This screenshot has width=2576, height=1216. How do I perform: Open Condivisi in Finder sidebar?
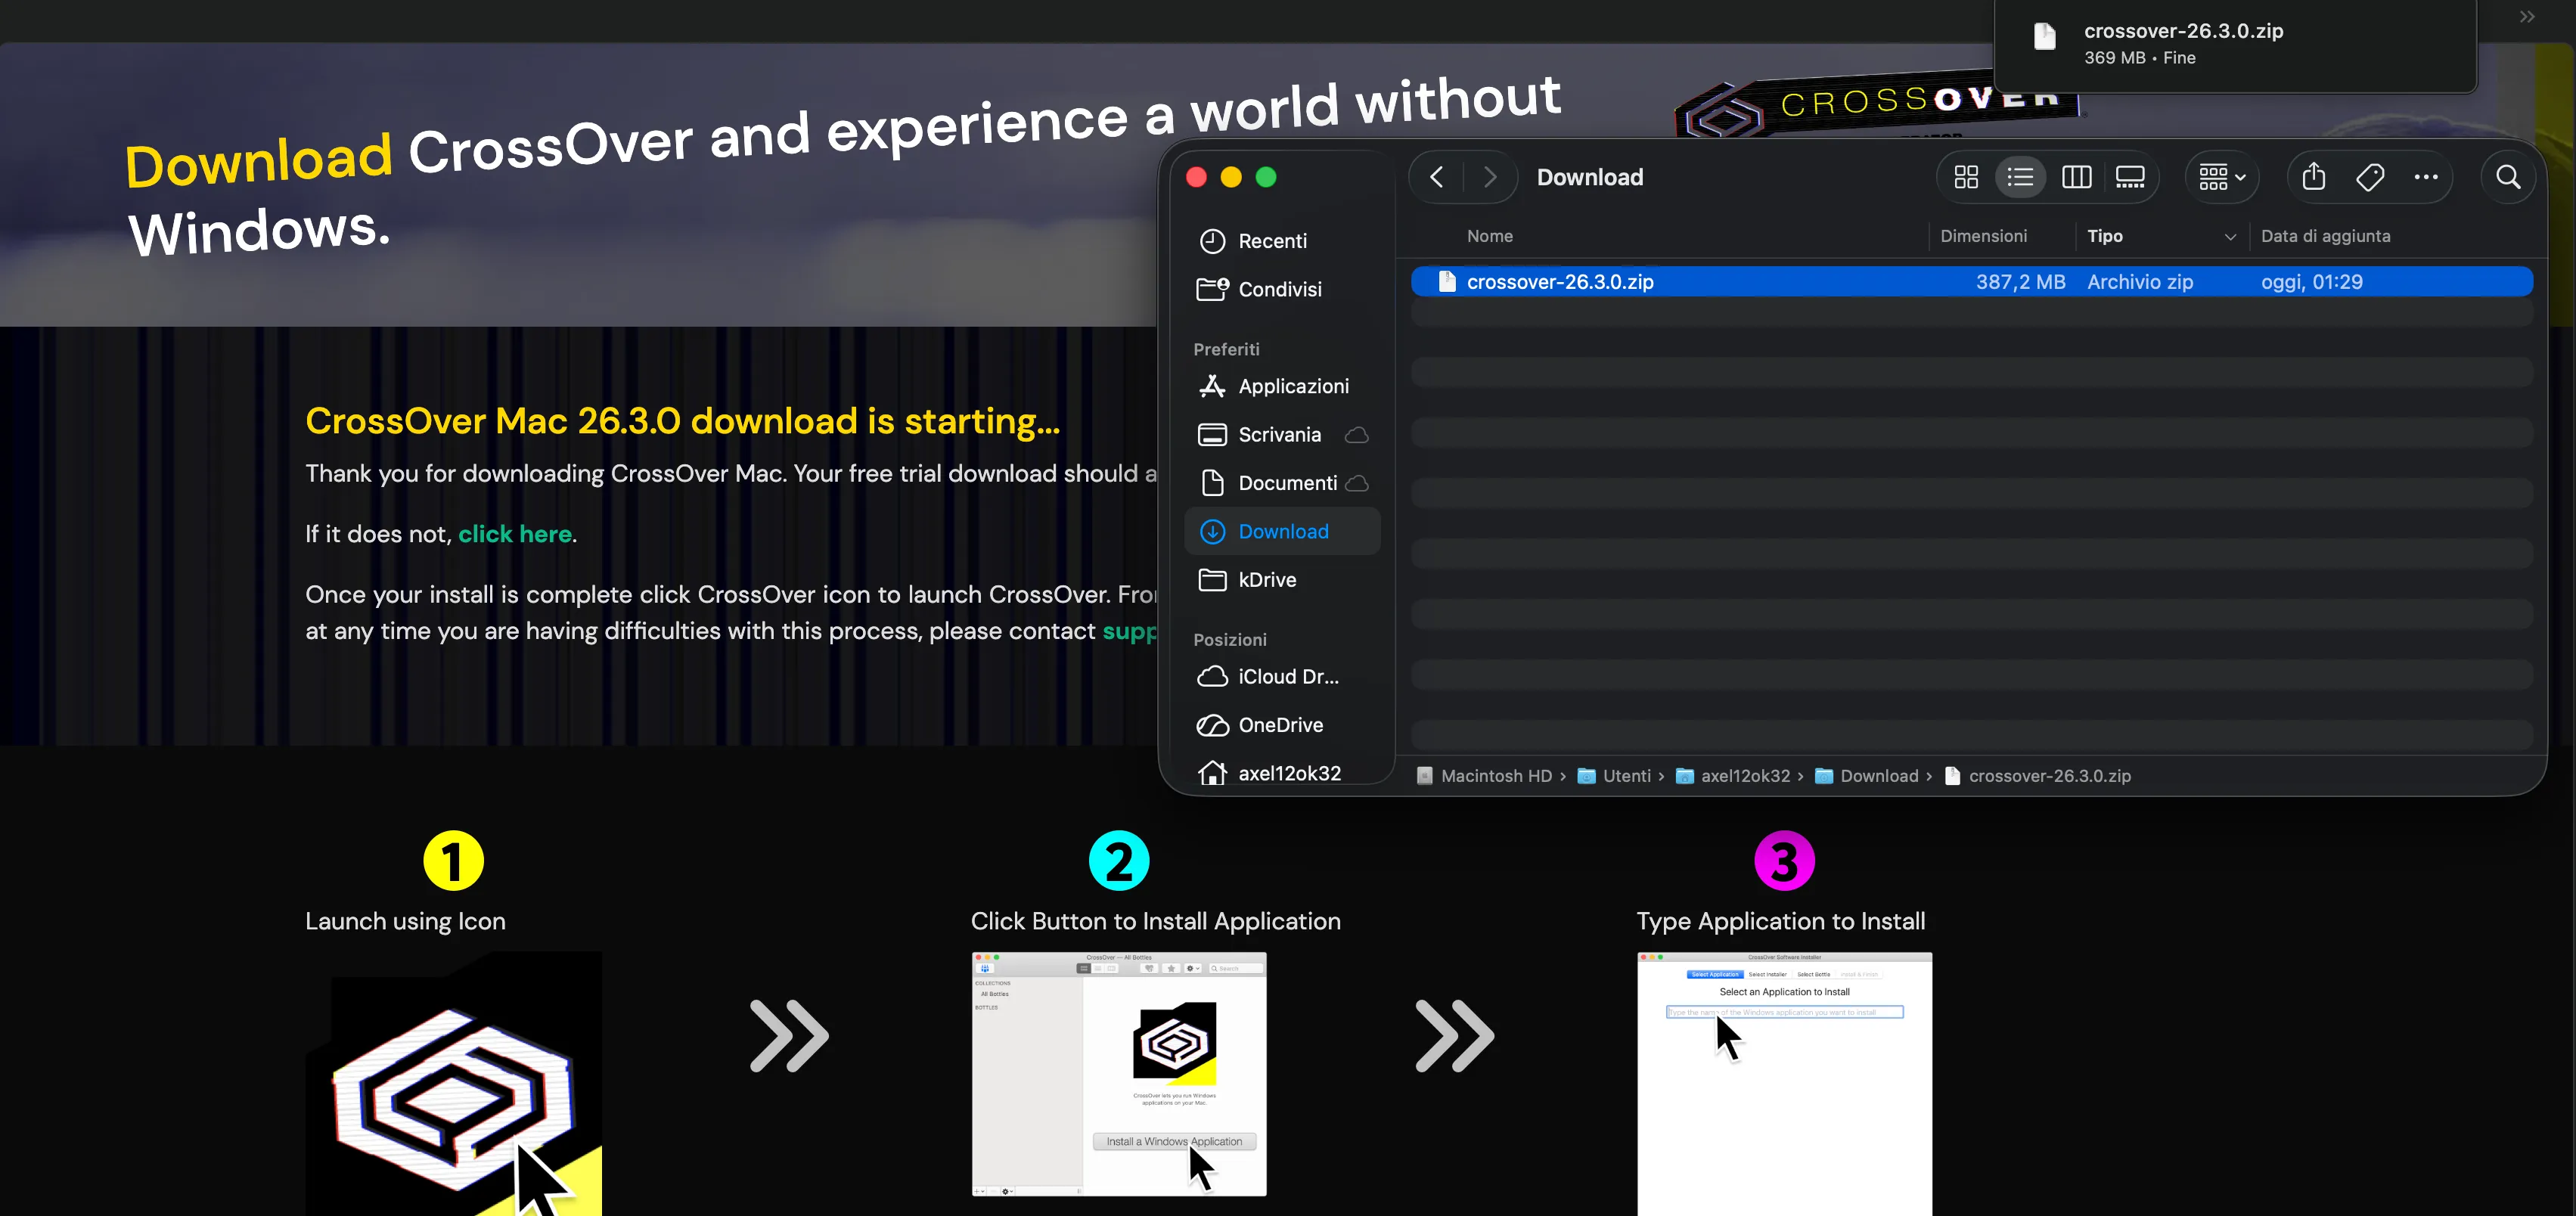tap(1282, 289)
